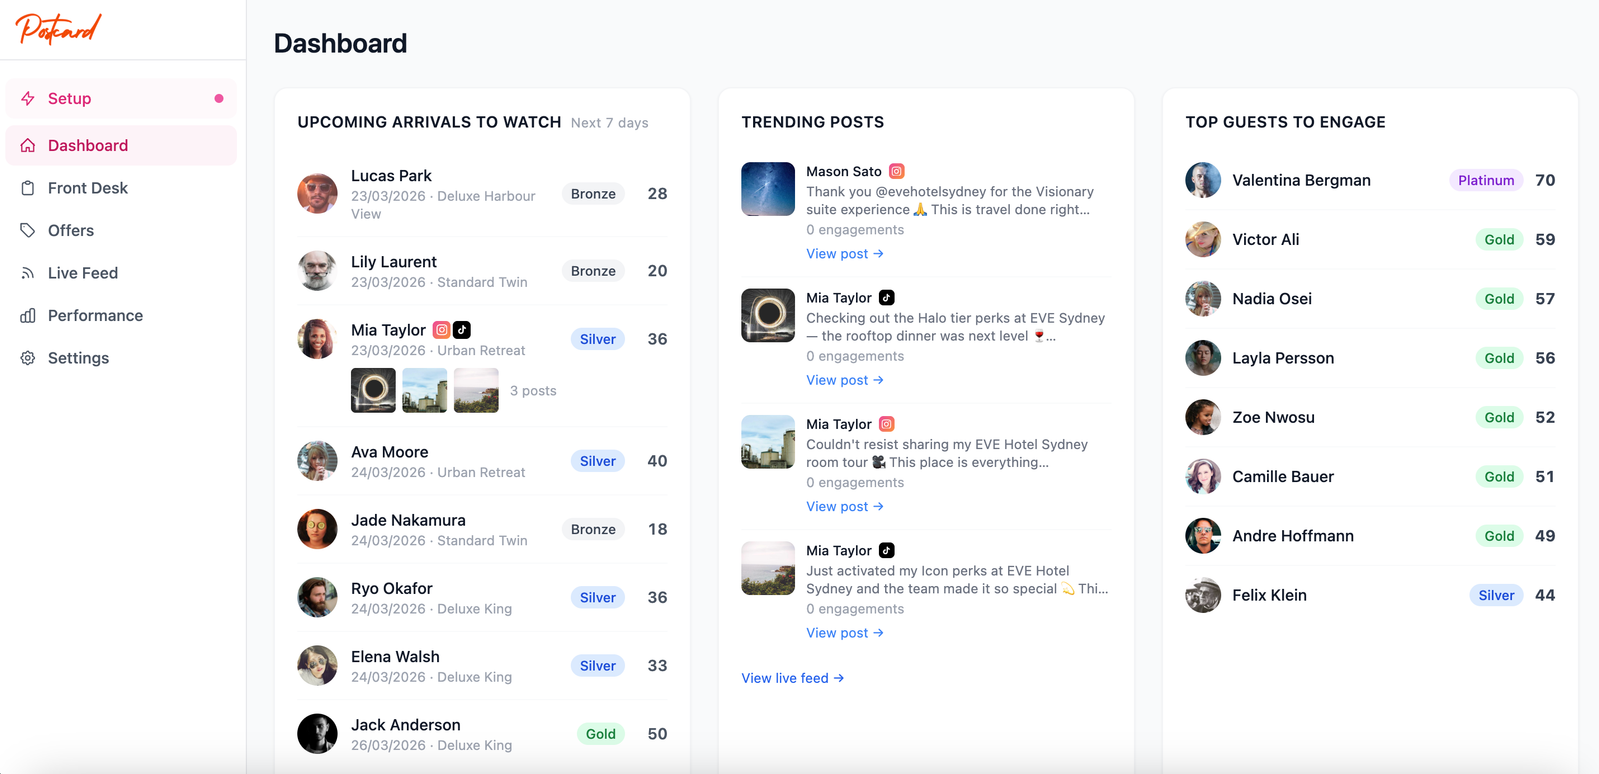
Task: Click Felix Klein's avatar
Action: 1203,595
